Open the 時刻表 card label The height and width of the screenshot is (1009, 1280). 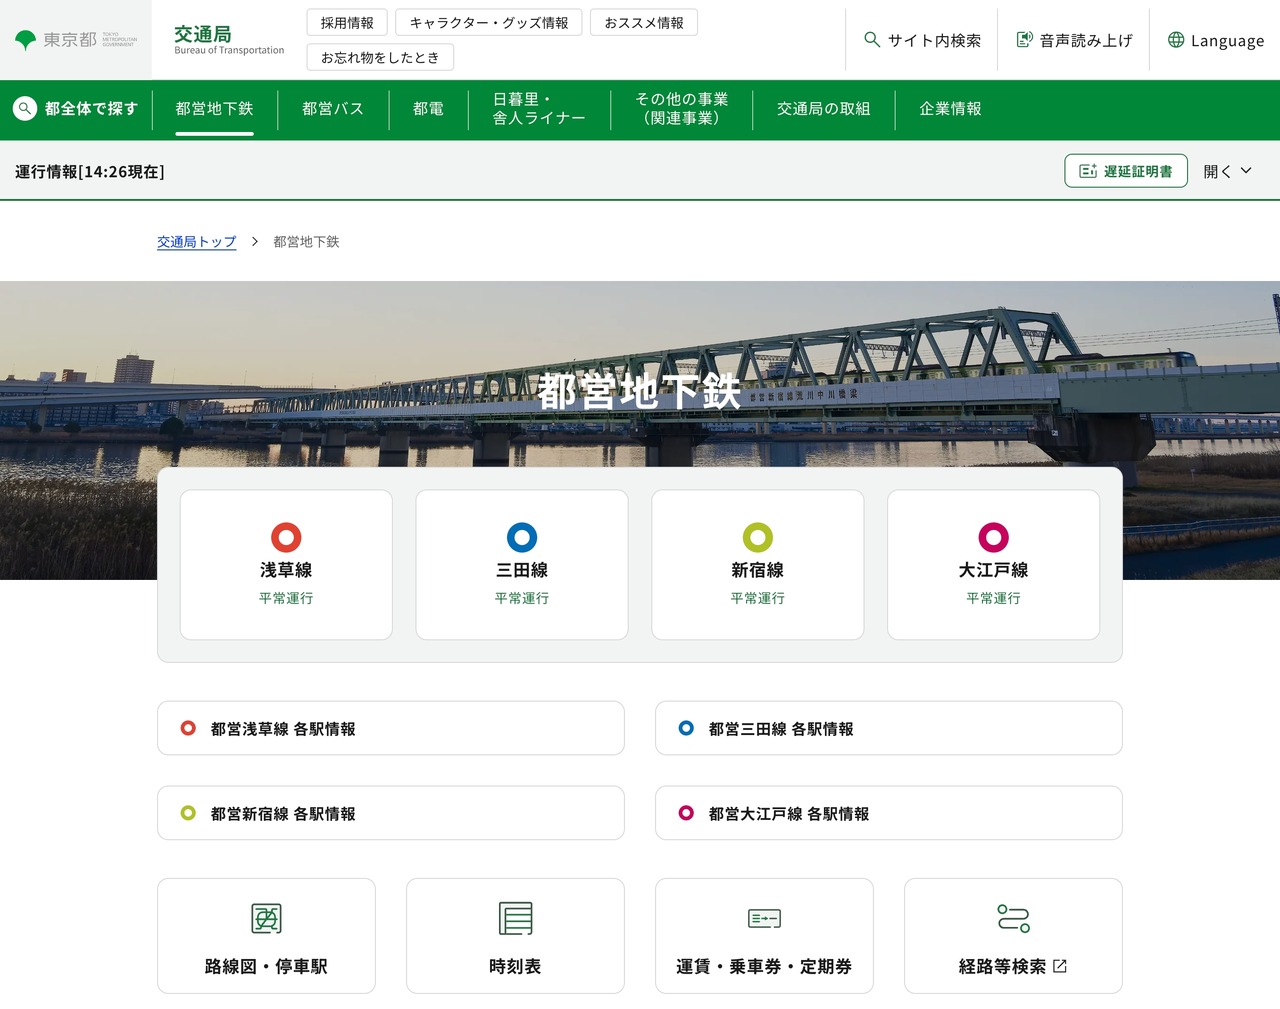515,966
